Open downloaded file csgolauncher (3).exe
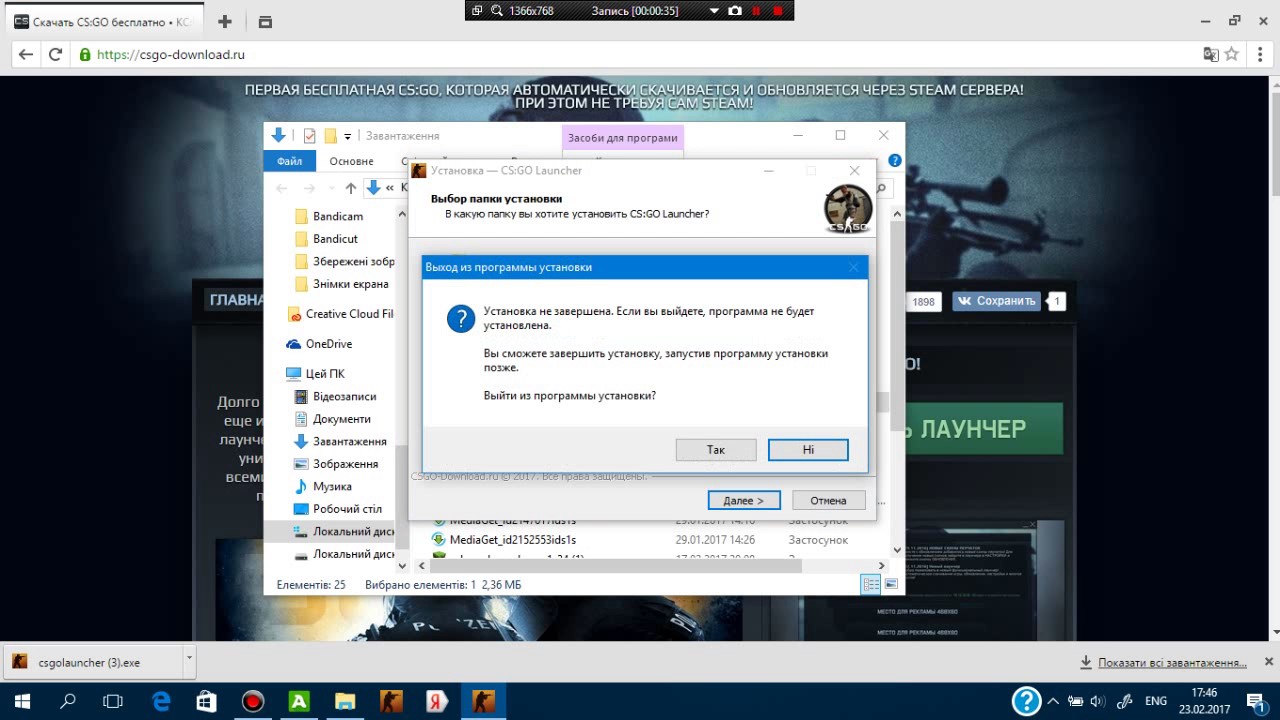 90,662
